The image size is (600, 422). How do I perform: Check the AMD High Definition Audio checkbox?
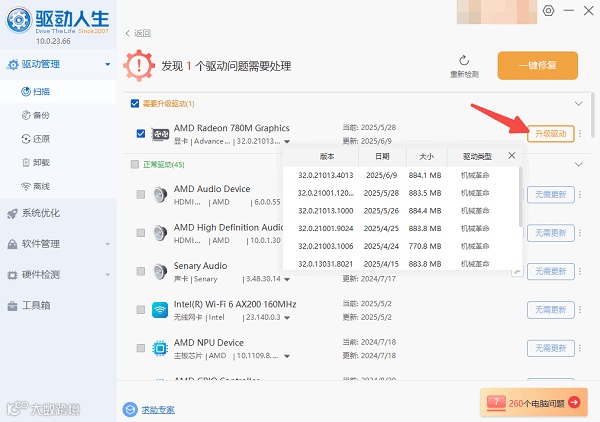[141, 233]
